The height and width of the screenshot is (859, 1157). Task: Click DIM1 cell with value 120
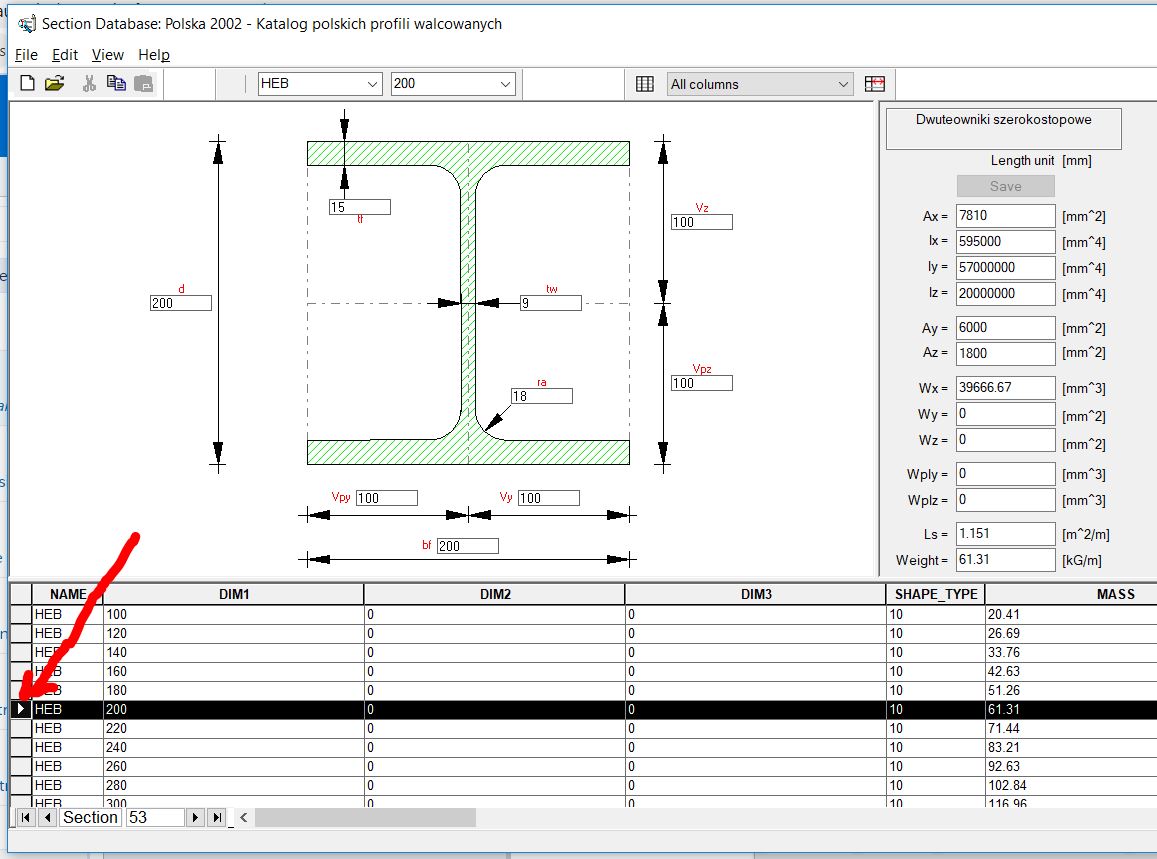pyautogui.click(x=234, y=633)
